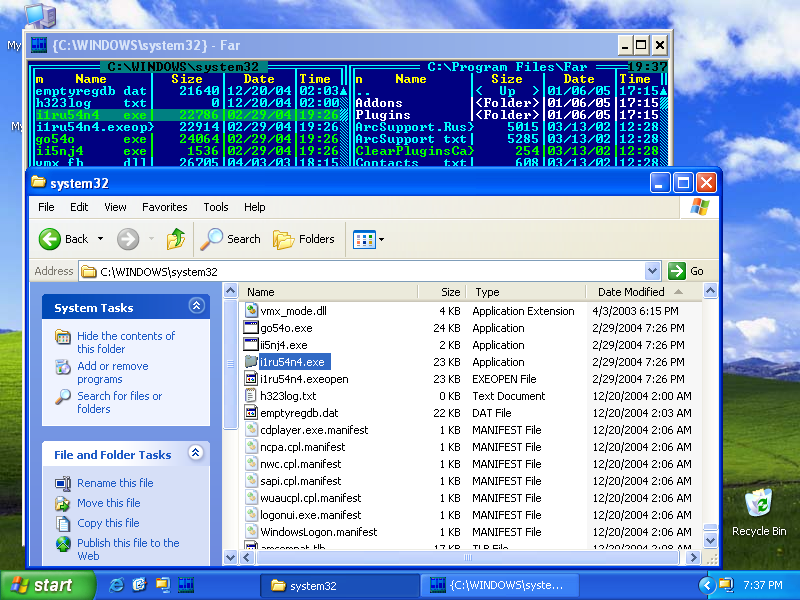Screen dimensions: 800x600
Task: Open the Views icon menu
Action: point(364,239)
